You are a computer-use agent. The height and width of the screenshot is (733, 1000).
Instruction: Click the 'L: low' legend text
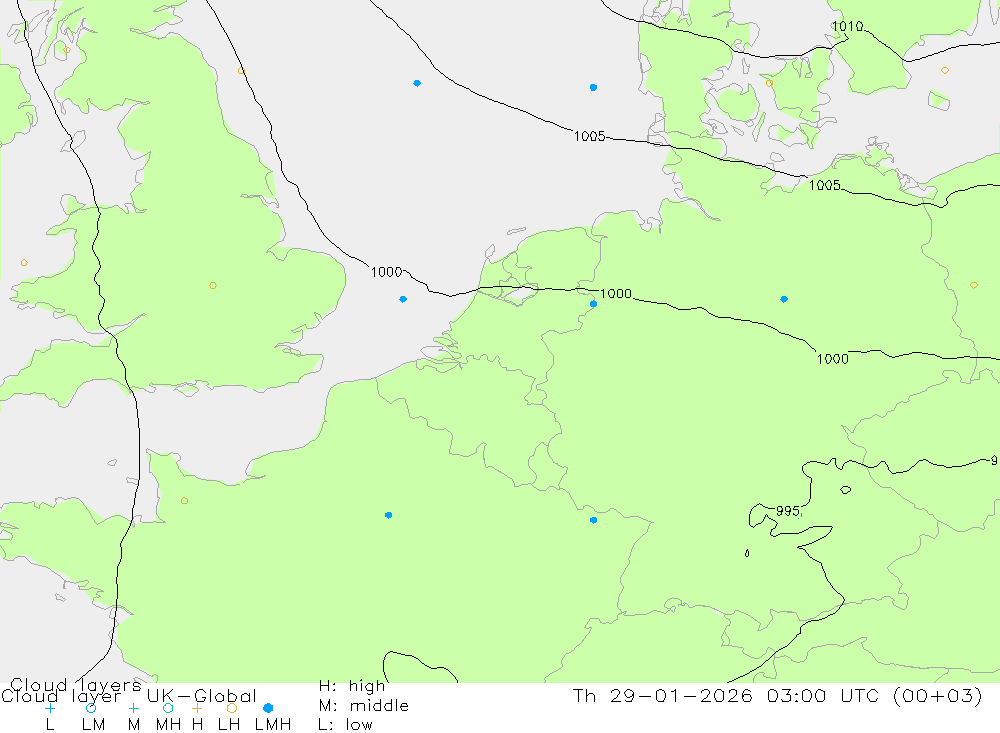click(345, 725)
